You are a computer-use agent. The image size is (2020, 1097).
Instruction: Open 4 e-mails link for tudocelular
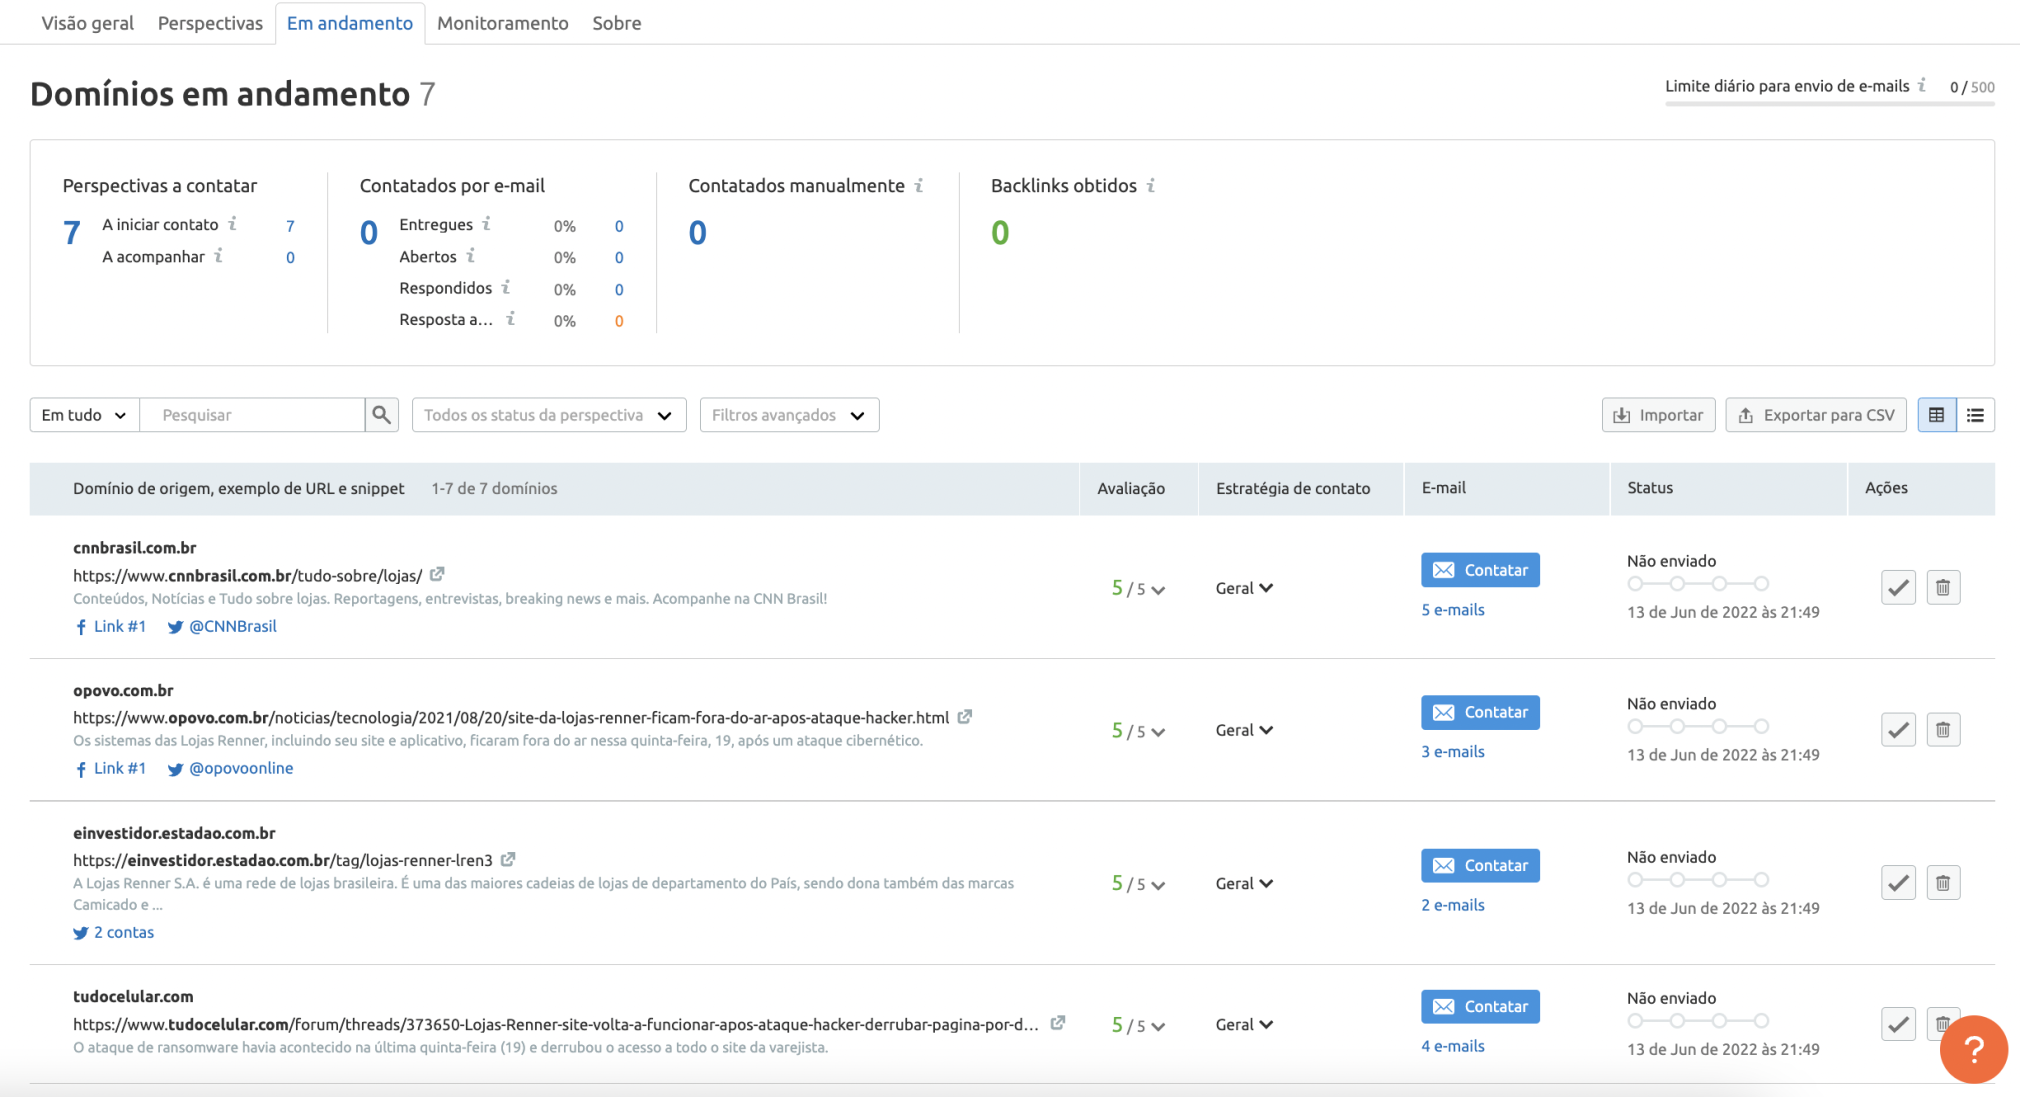pyautogui.click(x=1453, y=1045)
